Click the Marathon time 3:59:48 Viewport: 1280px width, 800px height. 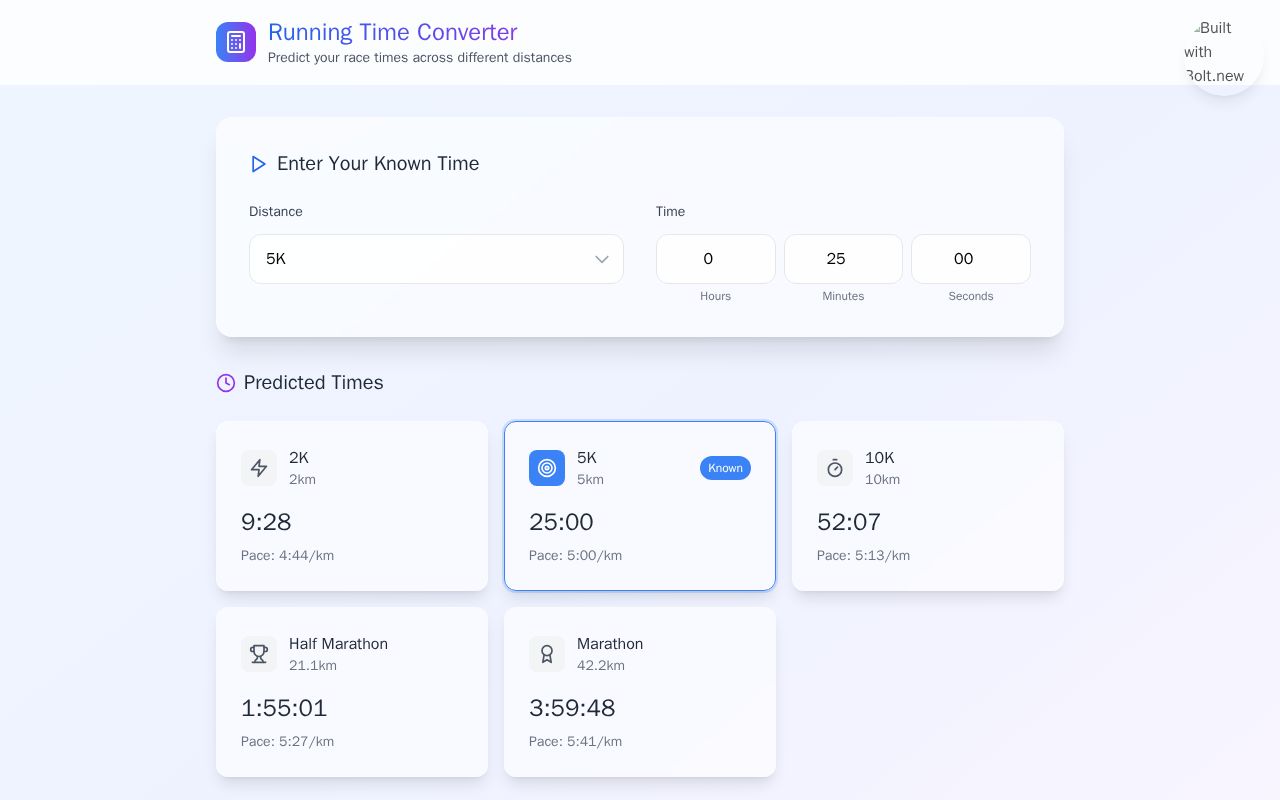tap(572, 708)
